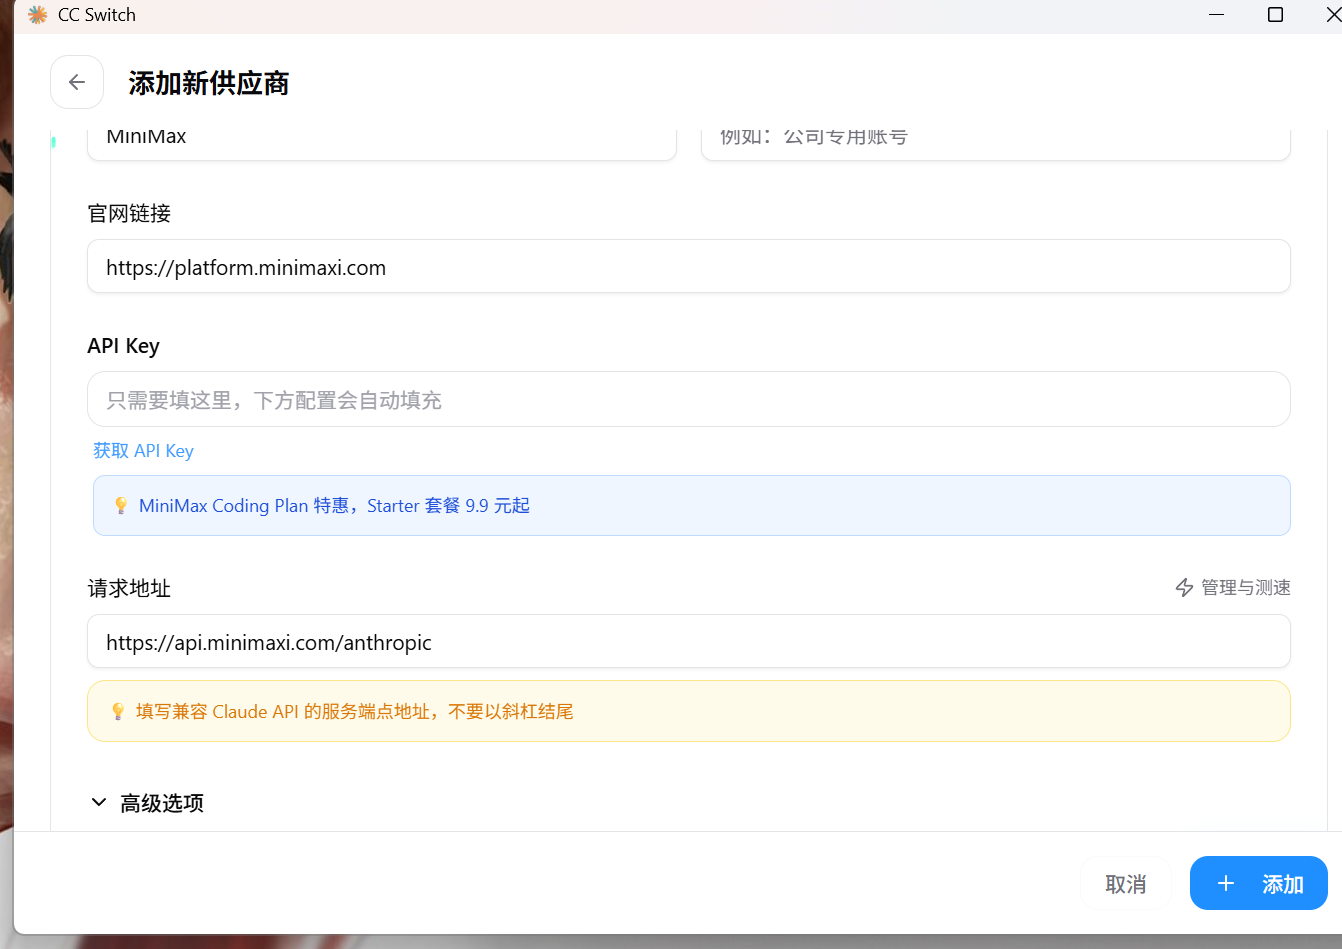The image size is (1342, 949).
Task: Click the lightbulb icon in yellow hint
Action: [x=118, y=711]
